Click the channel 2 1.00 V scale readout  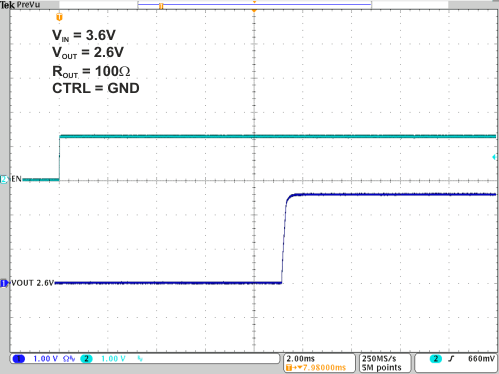(113, 359)
